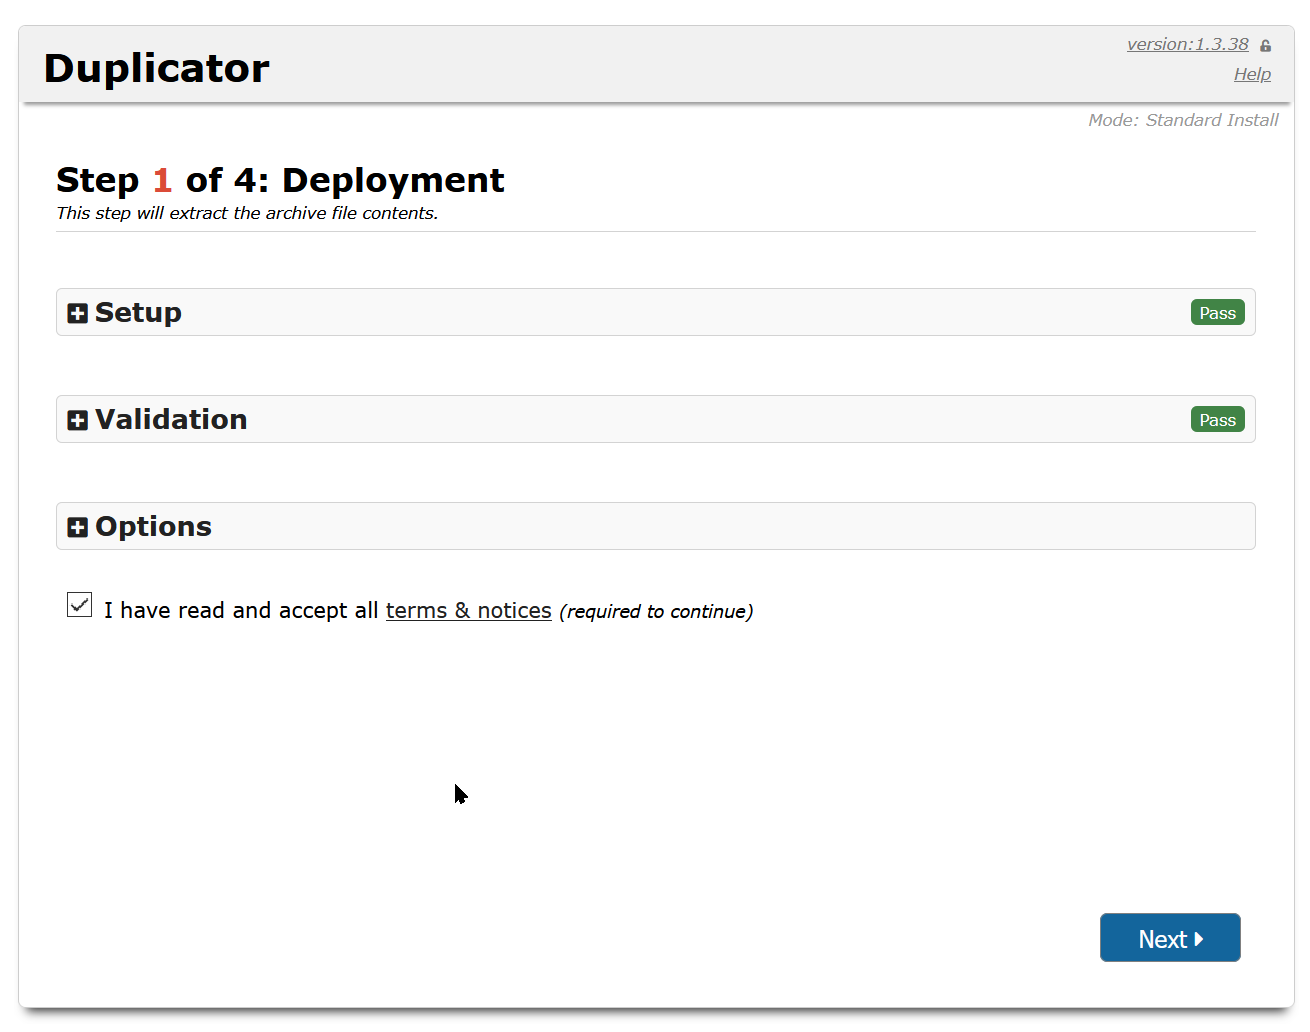Click the Step 1 of 4: Deployment heading

pyautogui.click(x=280, y=180)
